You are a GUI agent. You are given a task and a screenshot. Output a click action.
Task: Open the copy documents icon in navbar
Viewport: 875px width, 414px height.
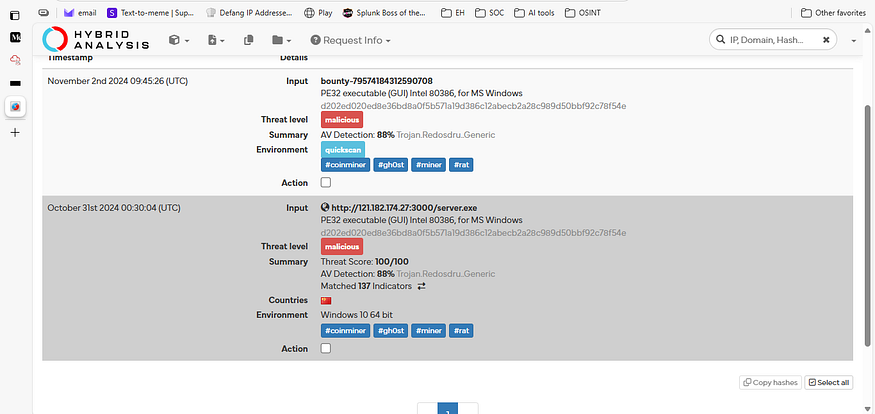[249, 40]
